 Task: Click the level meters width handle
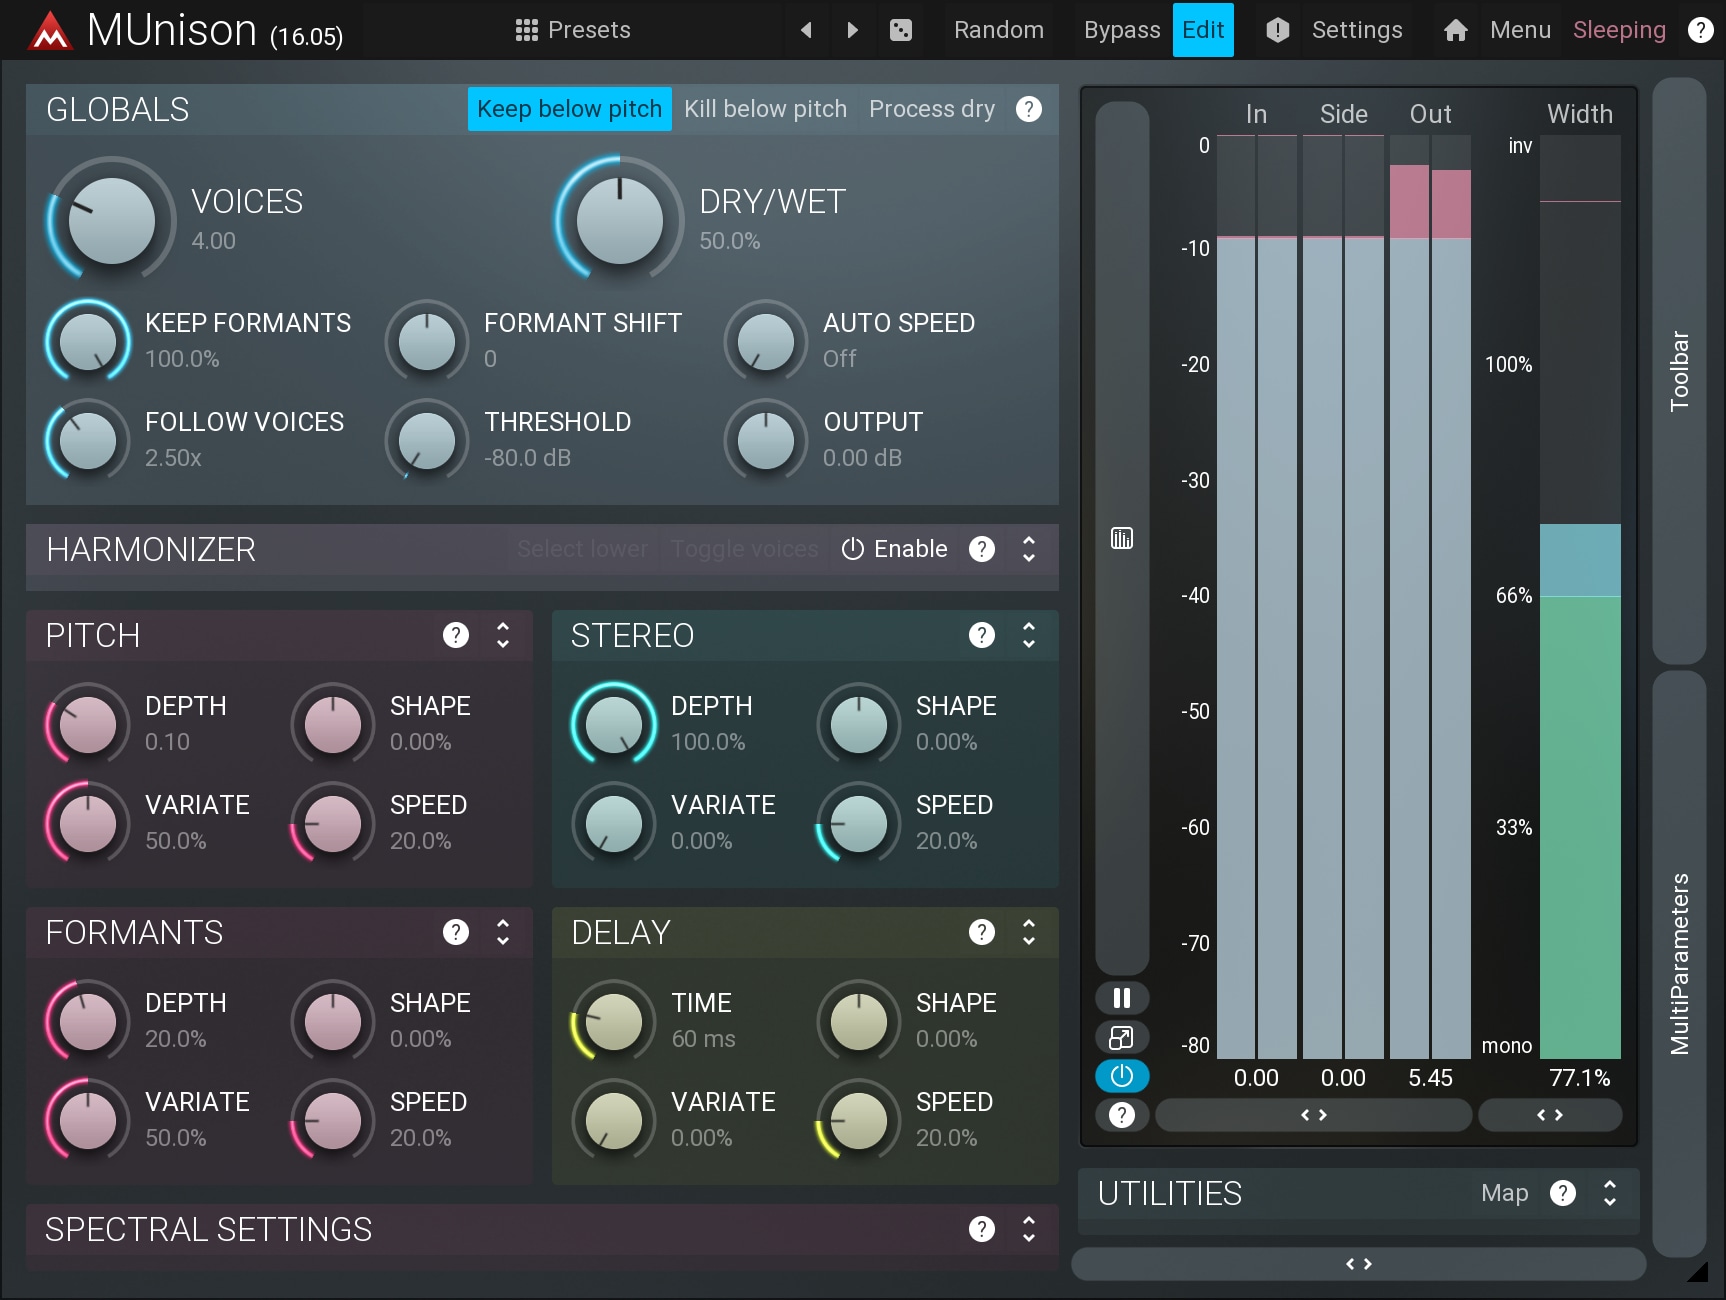(1313, 1115)
